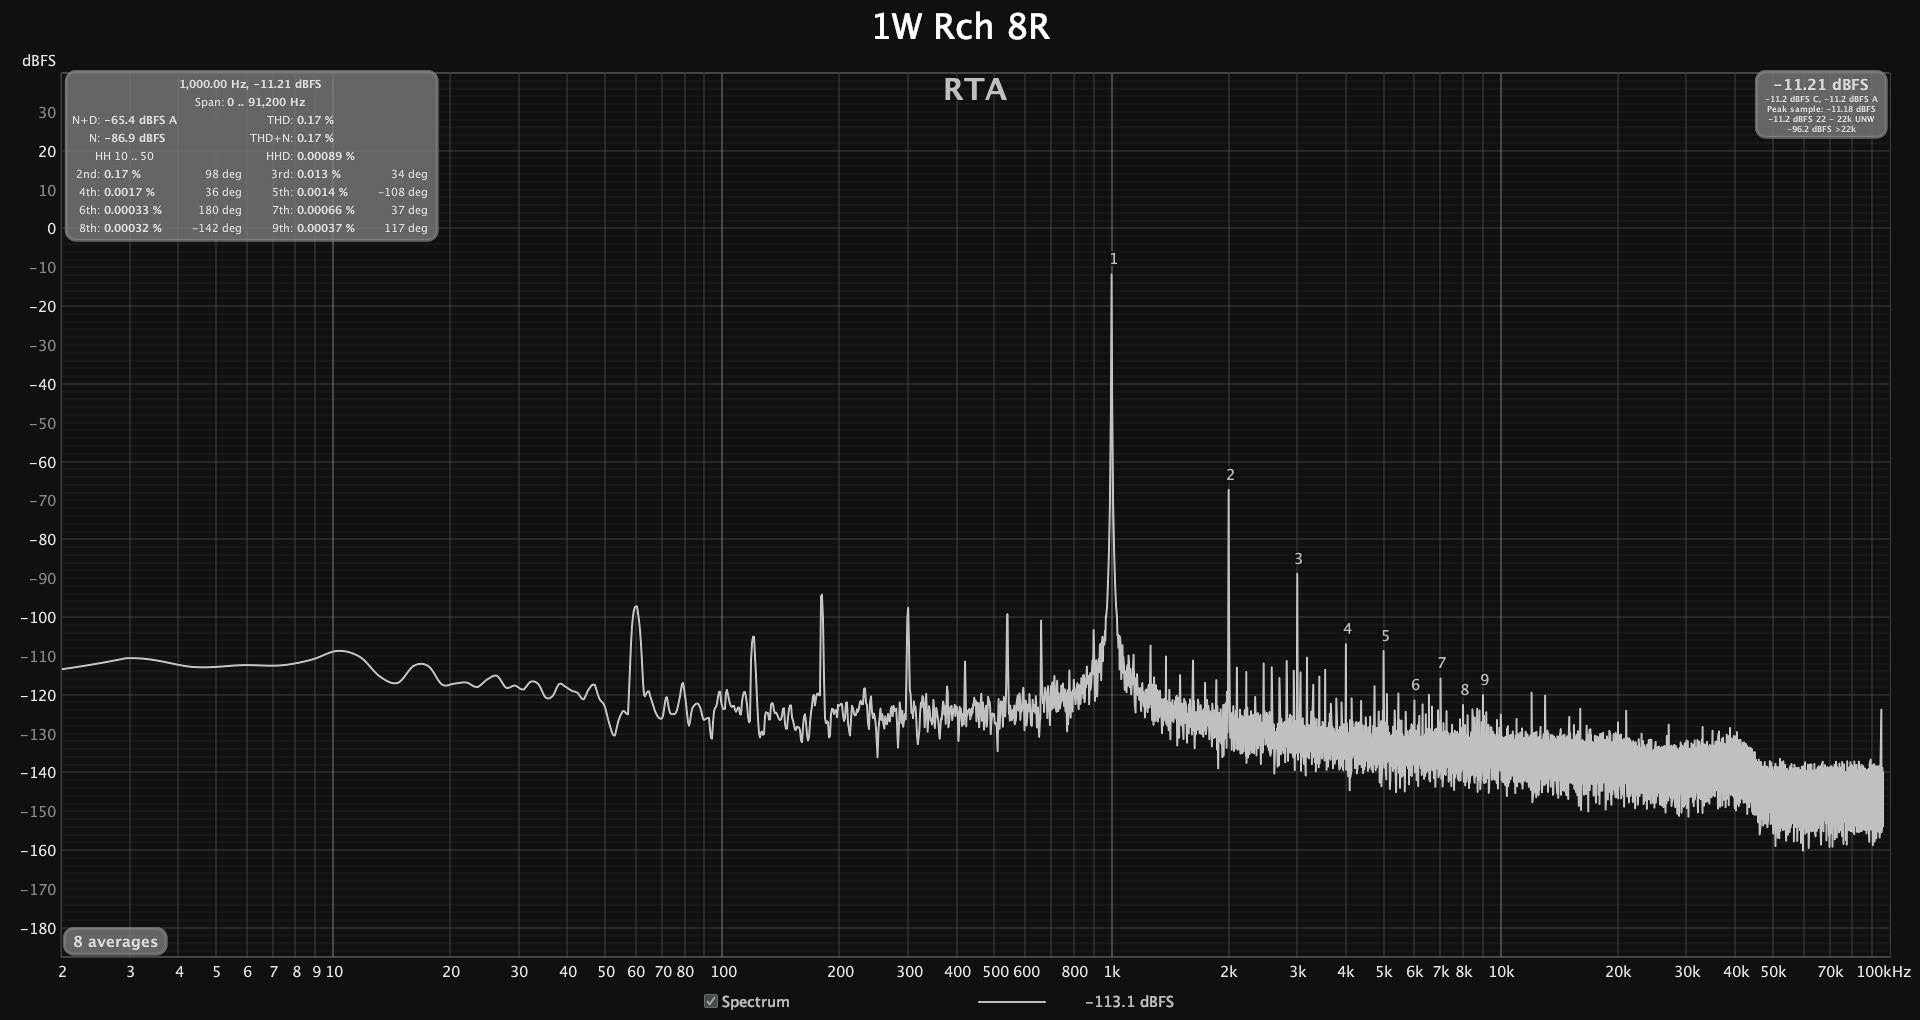The width and height of the screenshot is (1920, 1020).
Task: Click the 5th harmonic 0.0014 % entry
Action: (x=310, y=192)
